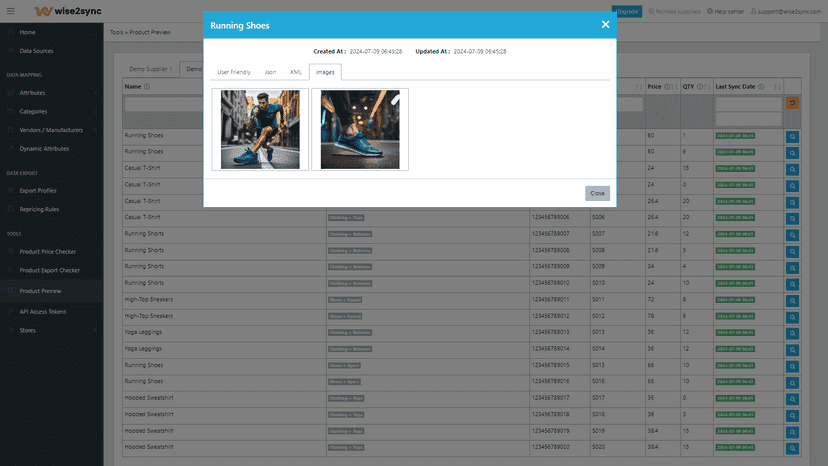Open the runner kneeling image thumbnail
The image size is (828, 466).
click(x=260, y=129)
